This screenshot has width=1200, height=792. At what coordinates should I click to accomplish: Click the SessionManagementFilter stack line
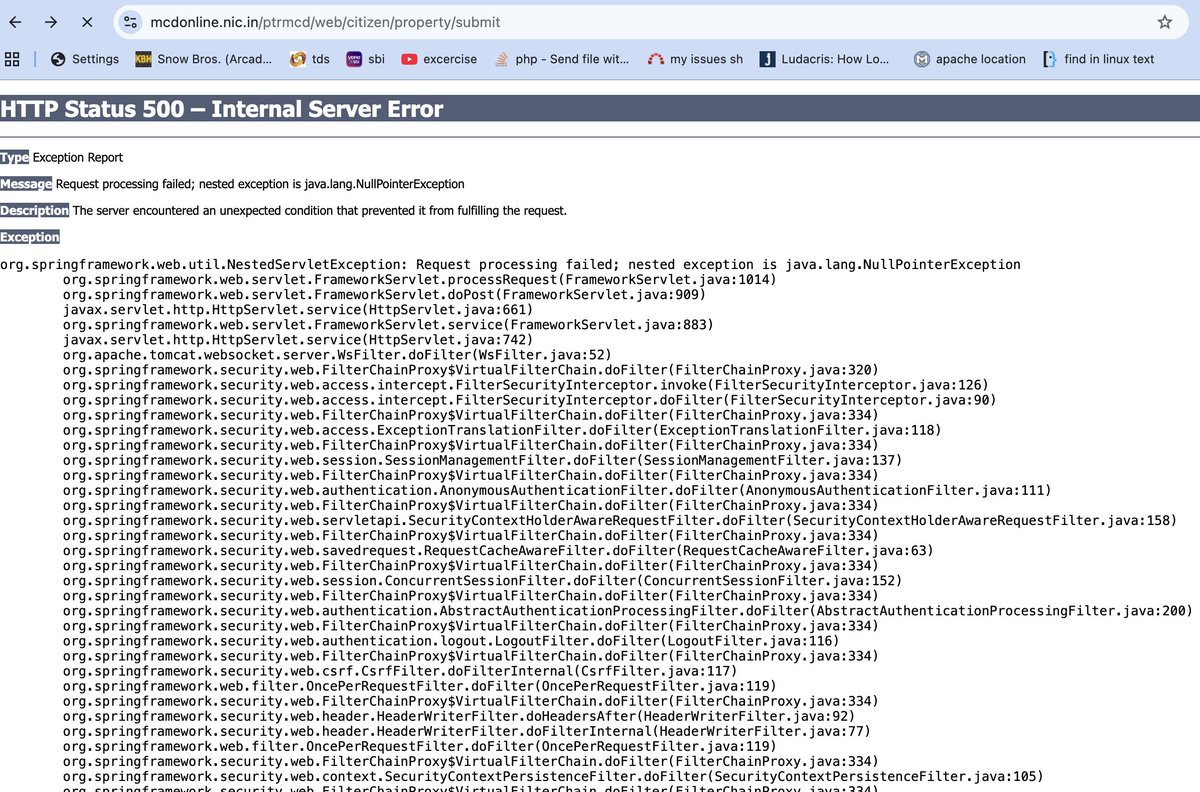(482, 460)
